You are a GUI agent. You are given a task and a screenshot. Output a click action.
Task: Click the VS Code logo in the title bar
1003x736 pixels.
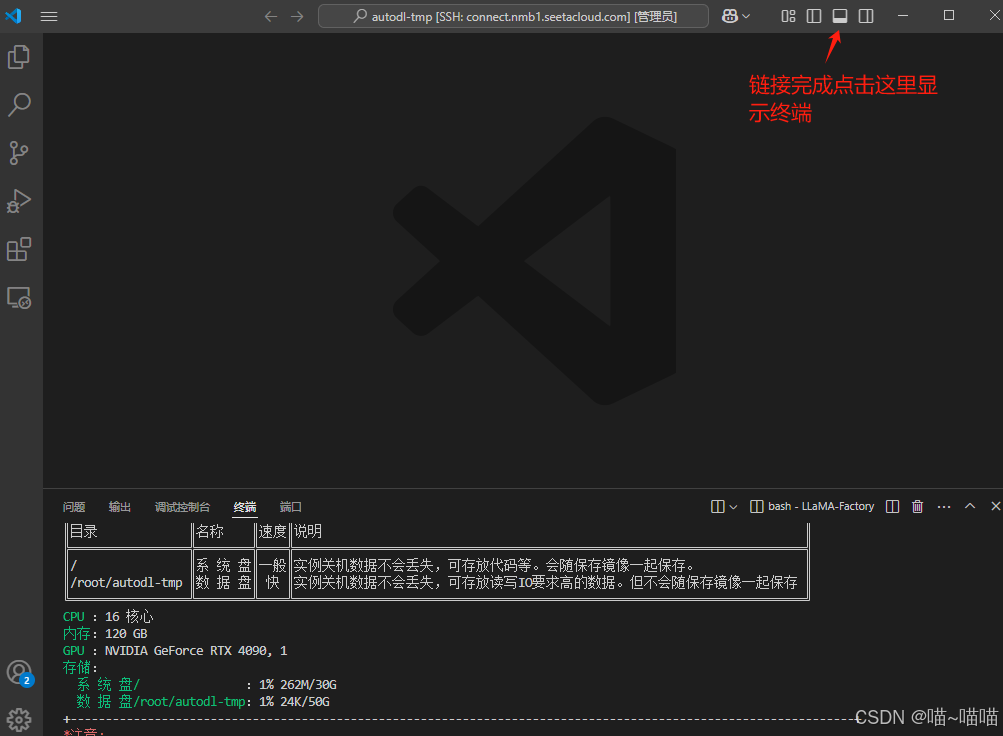tap(13, 15)
